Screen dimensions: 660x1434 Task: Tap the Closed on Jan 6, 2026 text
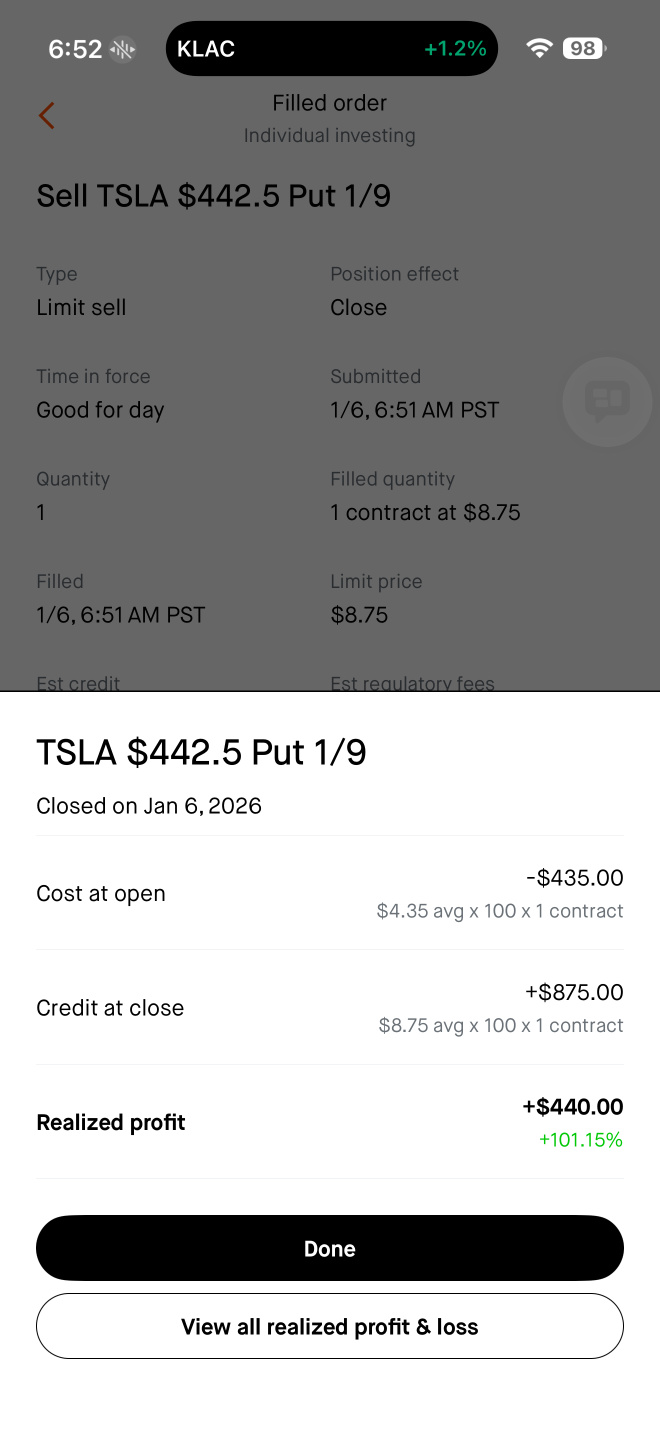pos(149,806)
